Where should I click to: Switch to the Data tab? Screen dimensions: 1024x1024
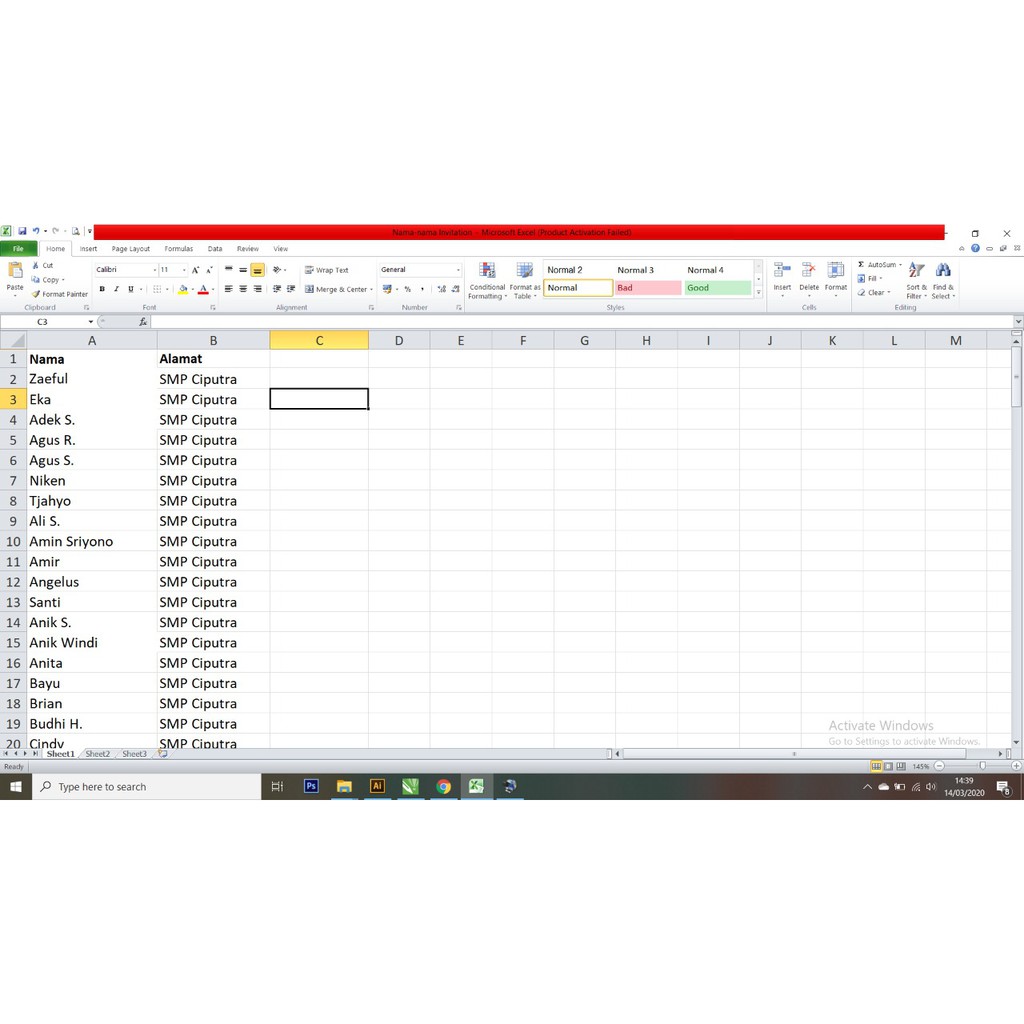(x=215, y=249)
